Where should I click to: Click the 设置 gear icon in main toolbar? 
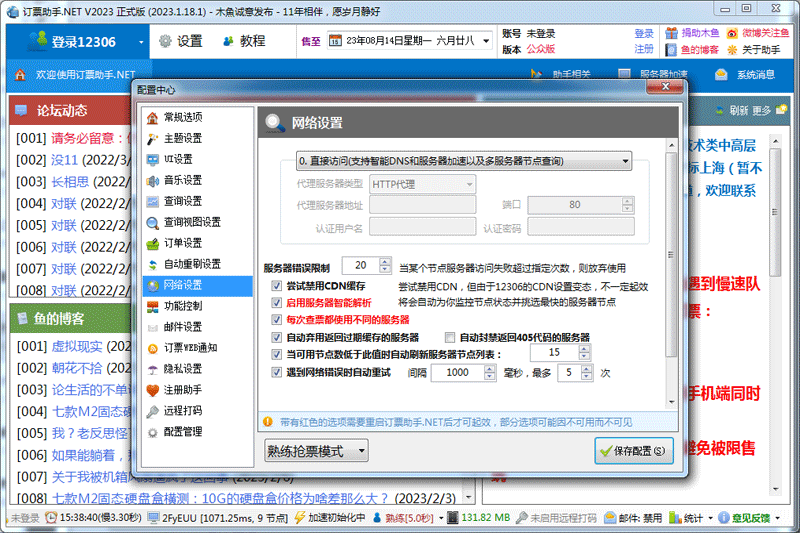point(165,41)
